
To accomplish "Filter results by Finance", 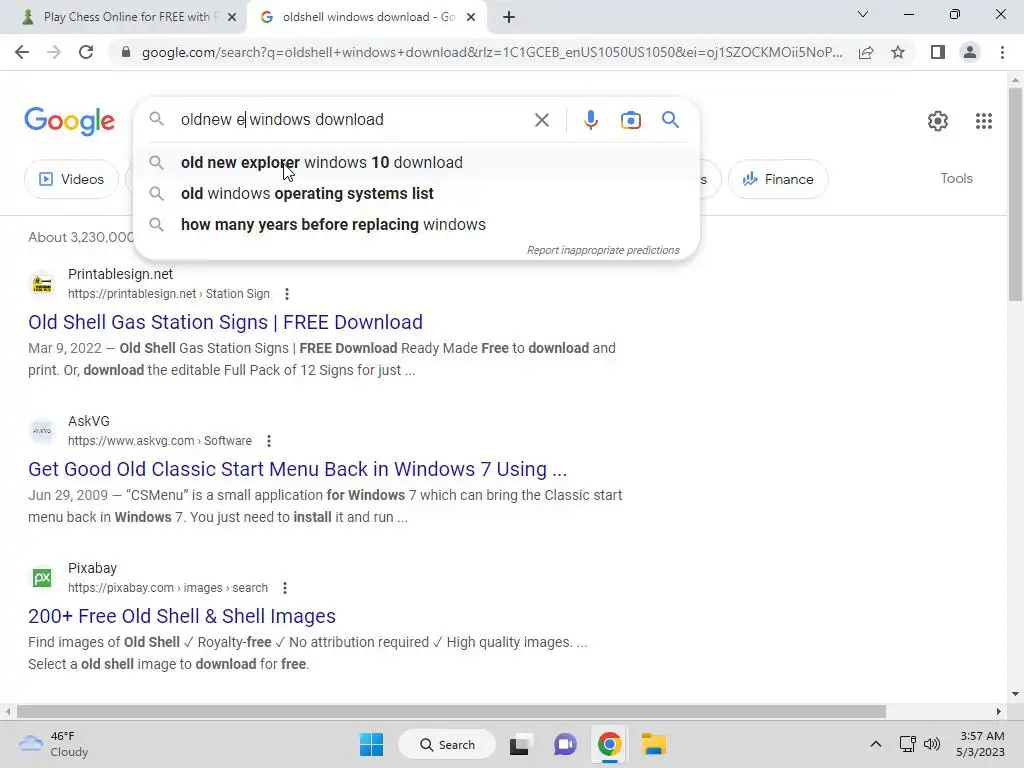I will click(778, 179).
